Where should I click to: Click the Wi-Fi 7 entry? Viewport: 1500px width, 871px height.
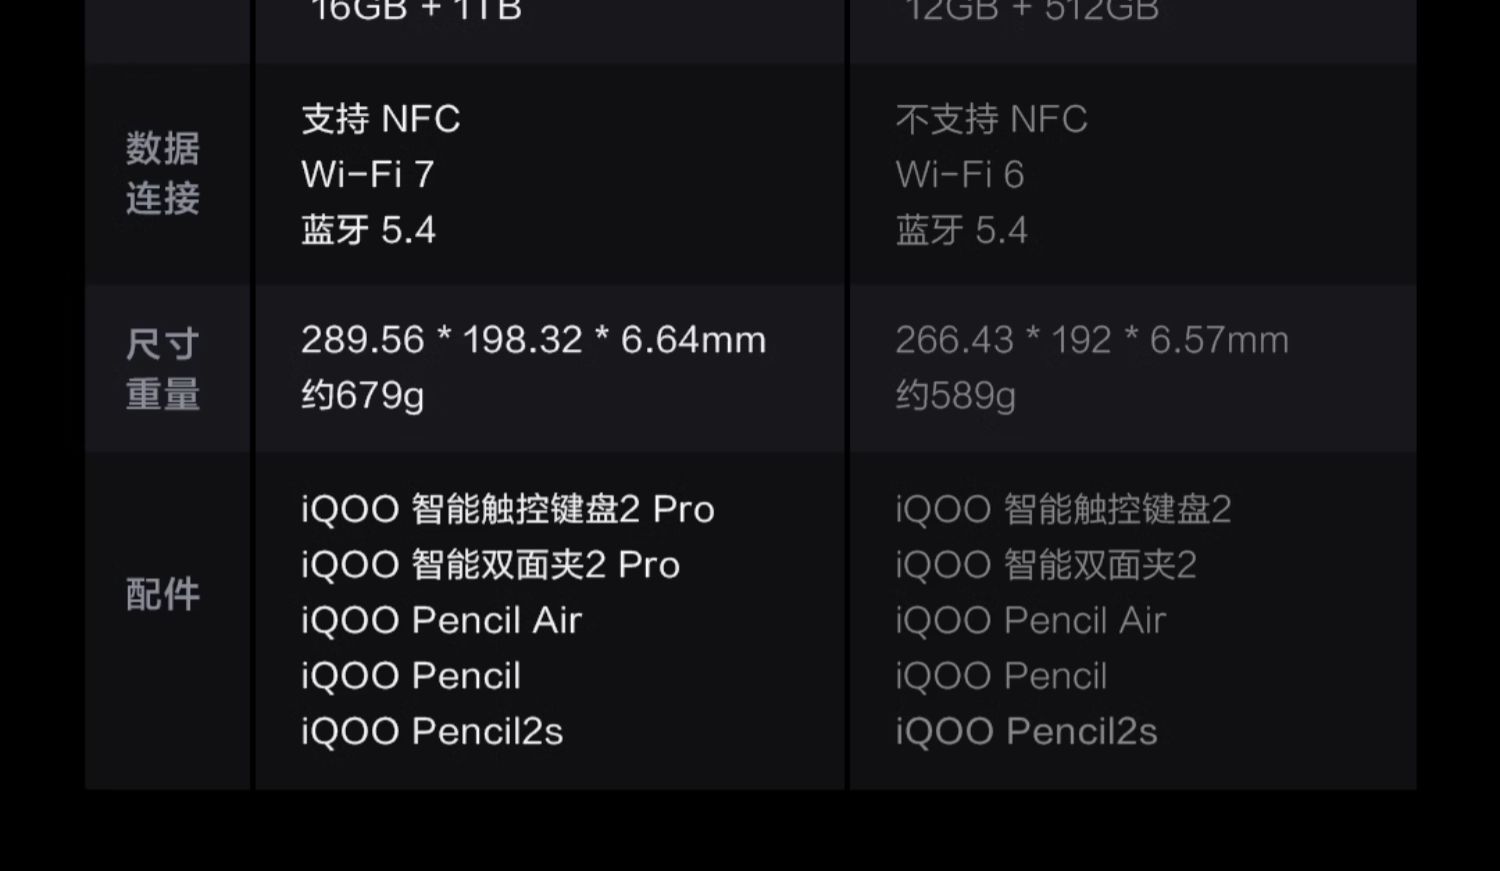[x=368, y=174]
